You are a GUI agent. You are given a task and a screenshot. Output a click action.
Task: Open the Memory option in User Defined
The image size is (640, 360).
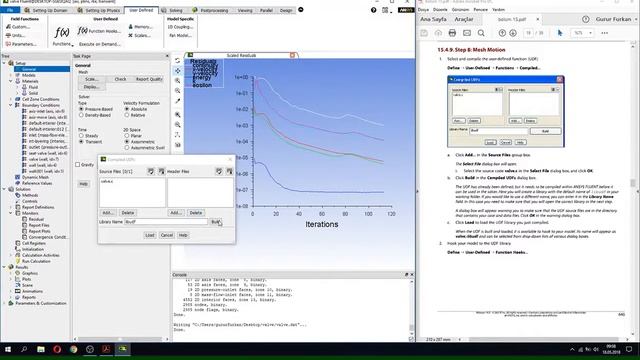tap(140, 27)
